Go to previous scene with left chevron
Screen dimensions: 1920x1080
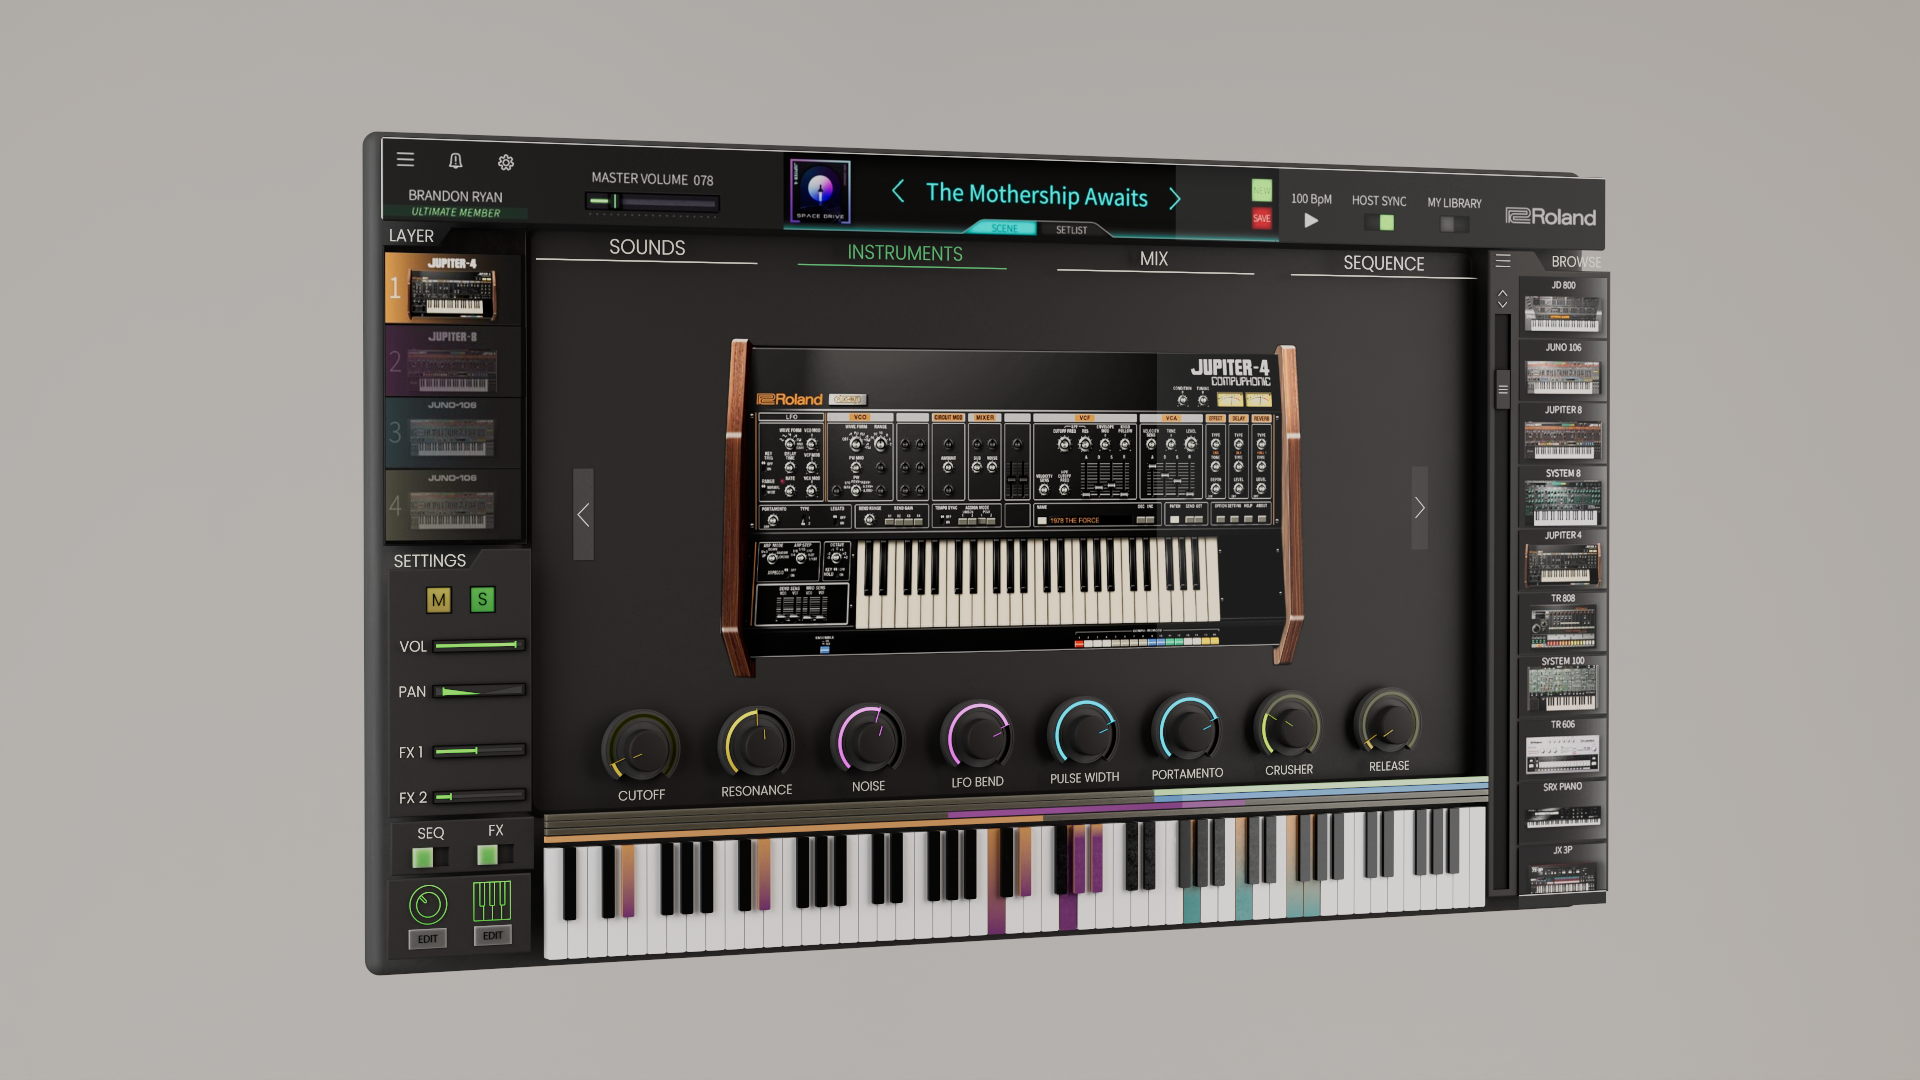tap(898, 191)
